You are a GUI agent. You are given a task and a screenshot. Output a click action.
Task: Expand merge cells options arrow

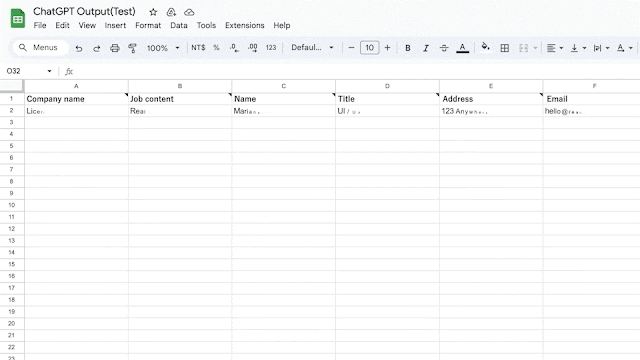[535, 48]
